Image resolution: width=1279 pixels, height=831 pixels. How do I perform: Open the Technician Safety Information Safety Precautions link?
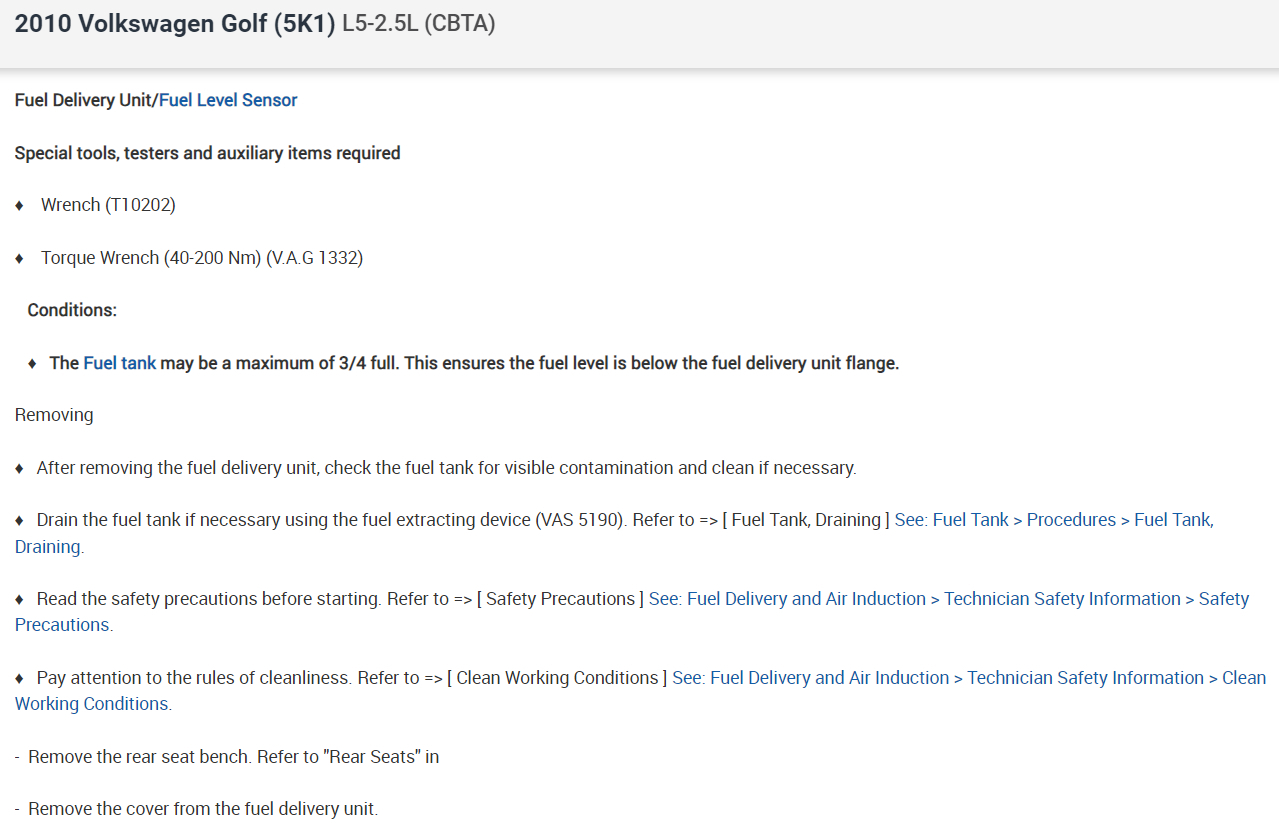tap(948, 599)
